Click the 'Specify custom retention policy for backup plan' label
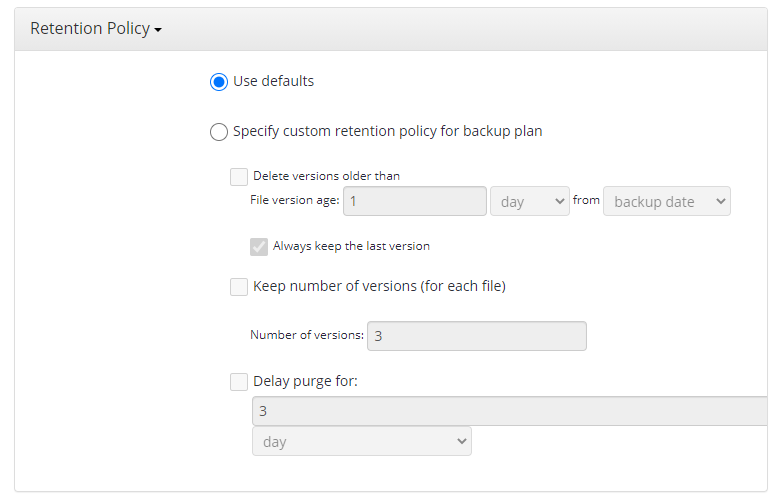The width and height of the screenshot is (775, 499). point(388,132)
